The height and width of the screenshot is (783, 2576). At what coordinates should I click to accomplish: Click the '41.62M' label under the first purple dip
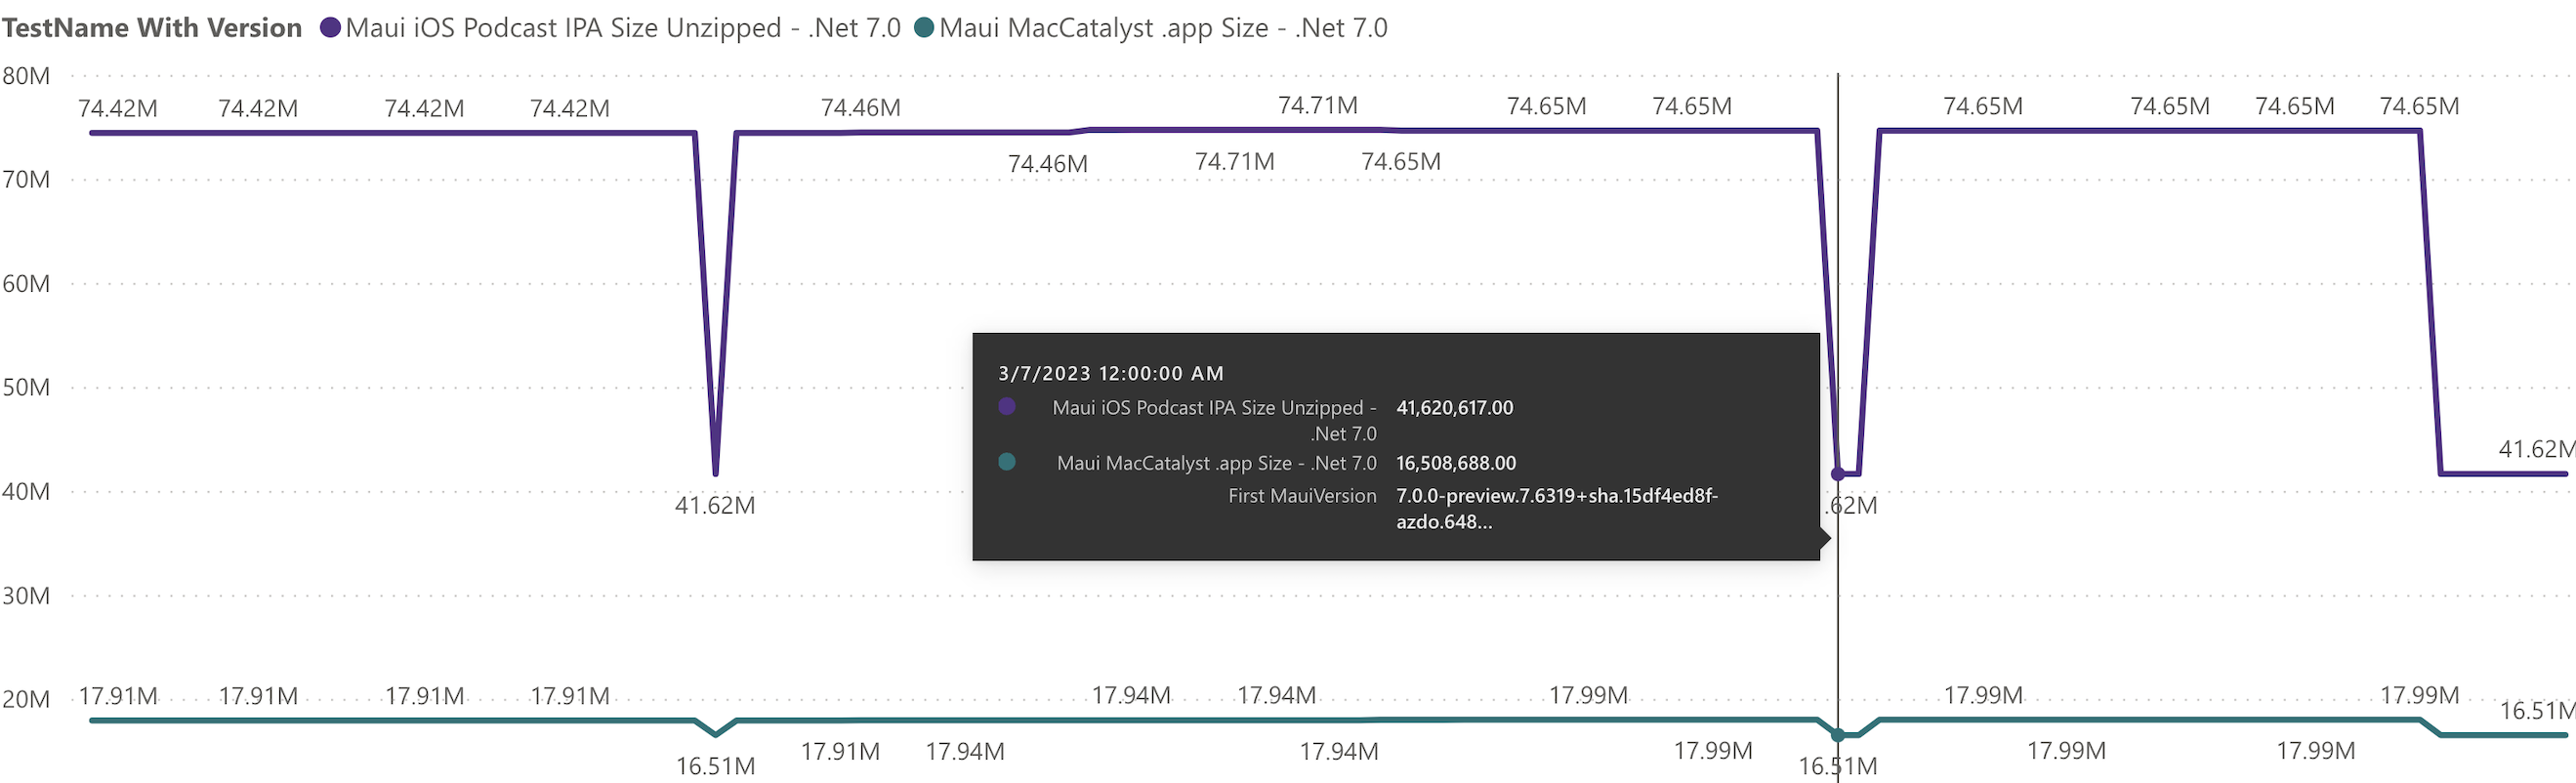pyautogui.click(x=715, y=505)
